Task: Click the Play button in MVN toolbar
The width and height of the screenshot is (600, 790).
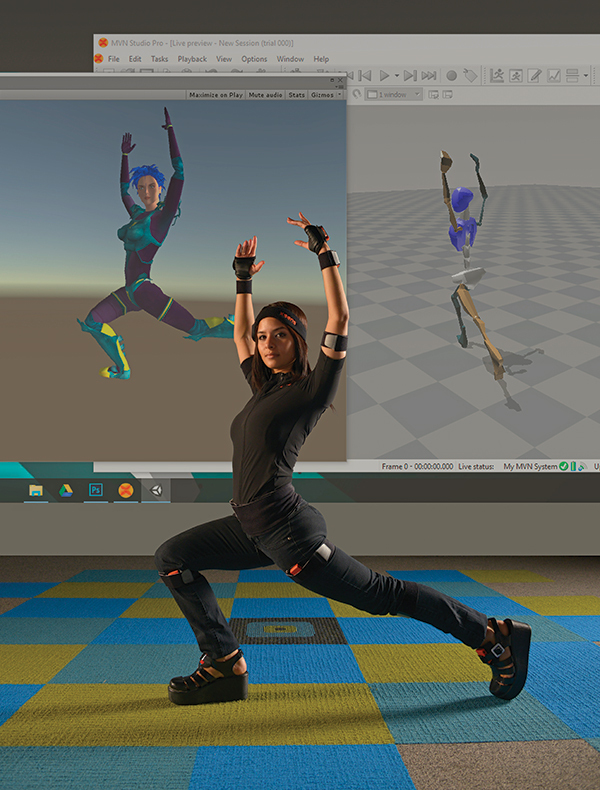Action: point(384,76)
